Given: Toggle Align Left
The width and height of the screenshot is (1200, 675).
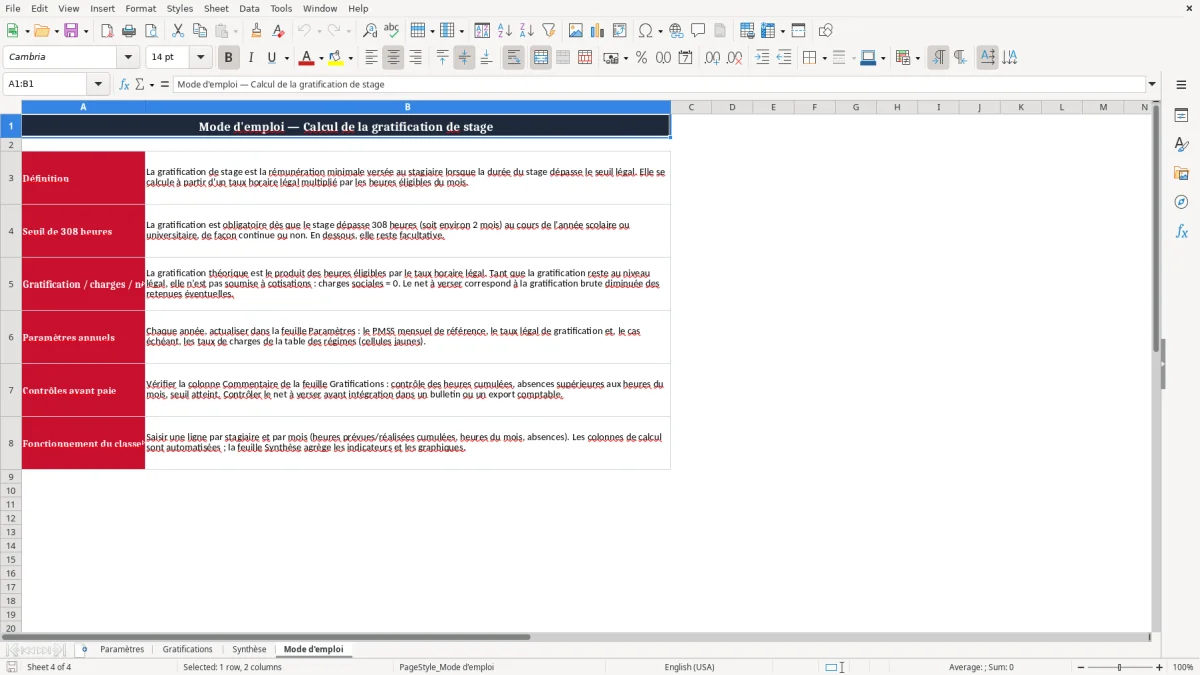Looking at the screenshot, I should [x=371, y=58].
